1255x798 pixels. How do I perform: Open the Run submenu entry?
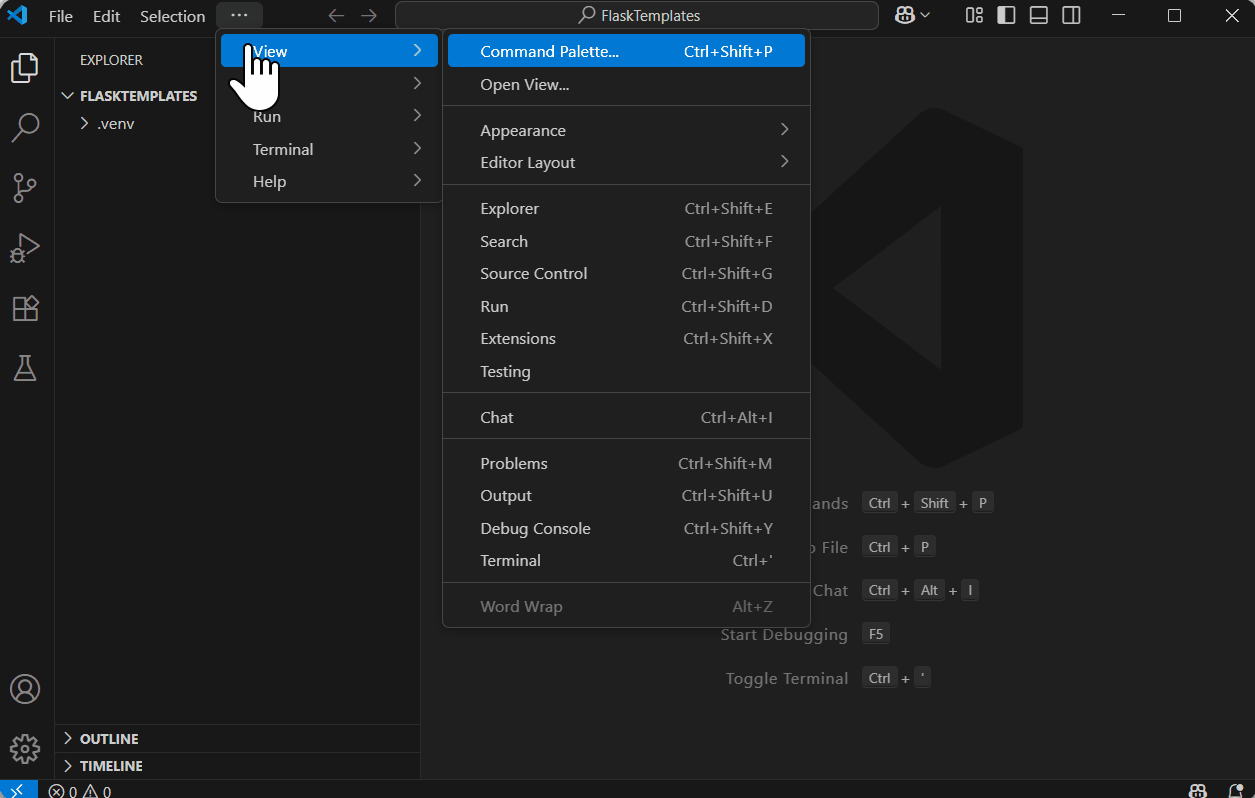(329, 116)
